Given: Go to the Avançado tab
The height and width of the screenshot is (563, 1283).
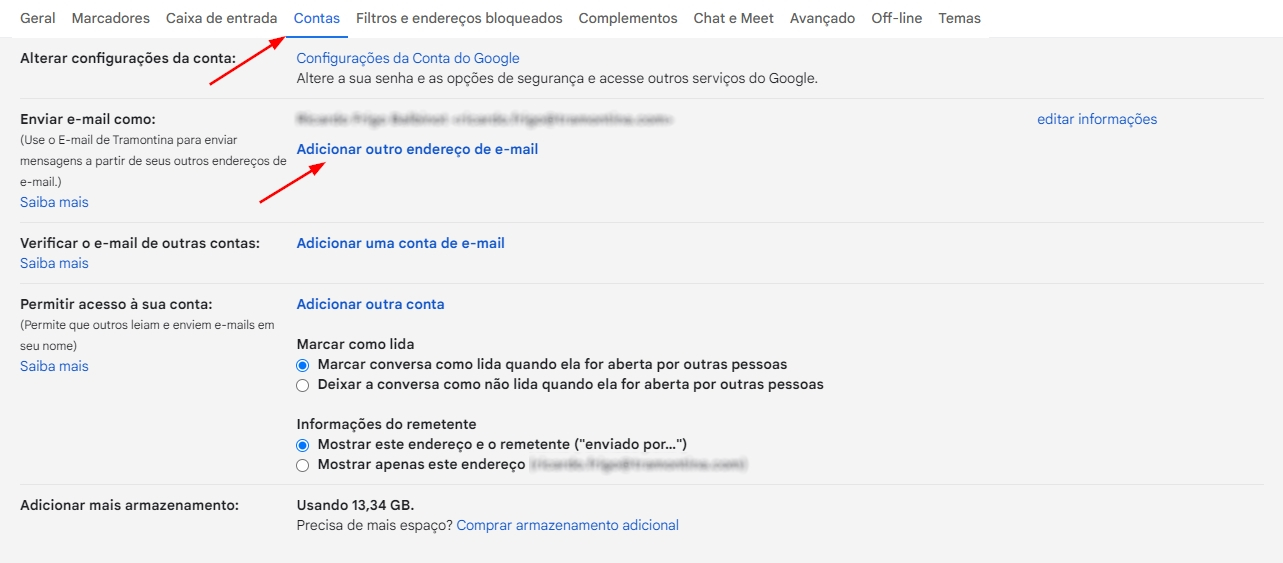Looking at the screenshot, I should (x=822, y=18).
